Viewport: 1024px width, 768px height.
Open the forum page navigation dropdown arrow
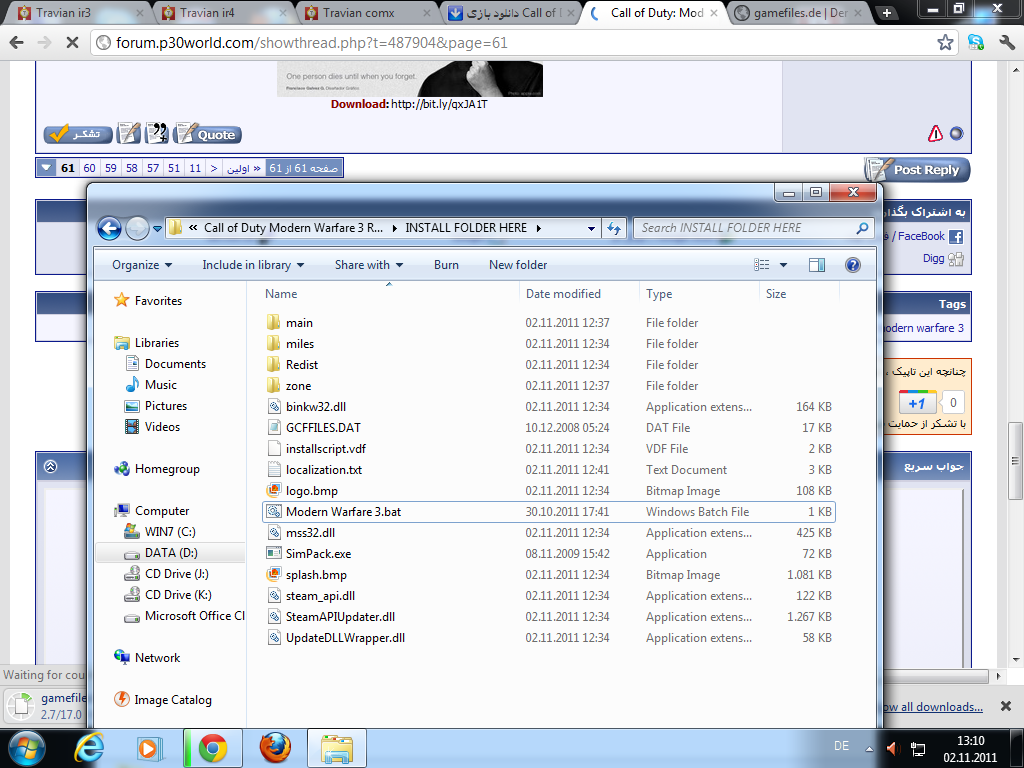(x=46, y=168)
